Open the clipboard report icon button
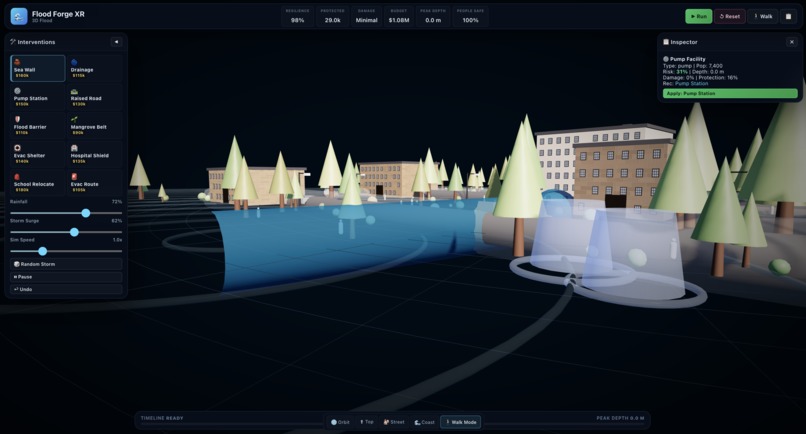Image resolution: width=806 pixels, height=434 pixels. 788,16
